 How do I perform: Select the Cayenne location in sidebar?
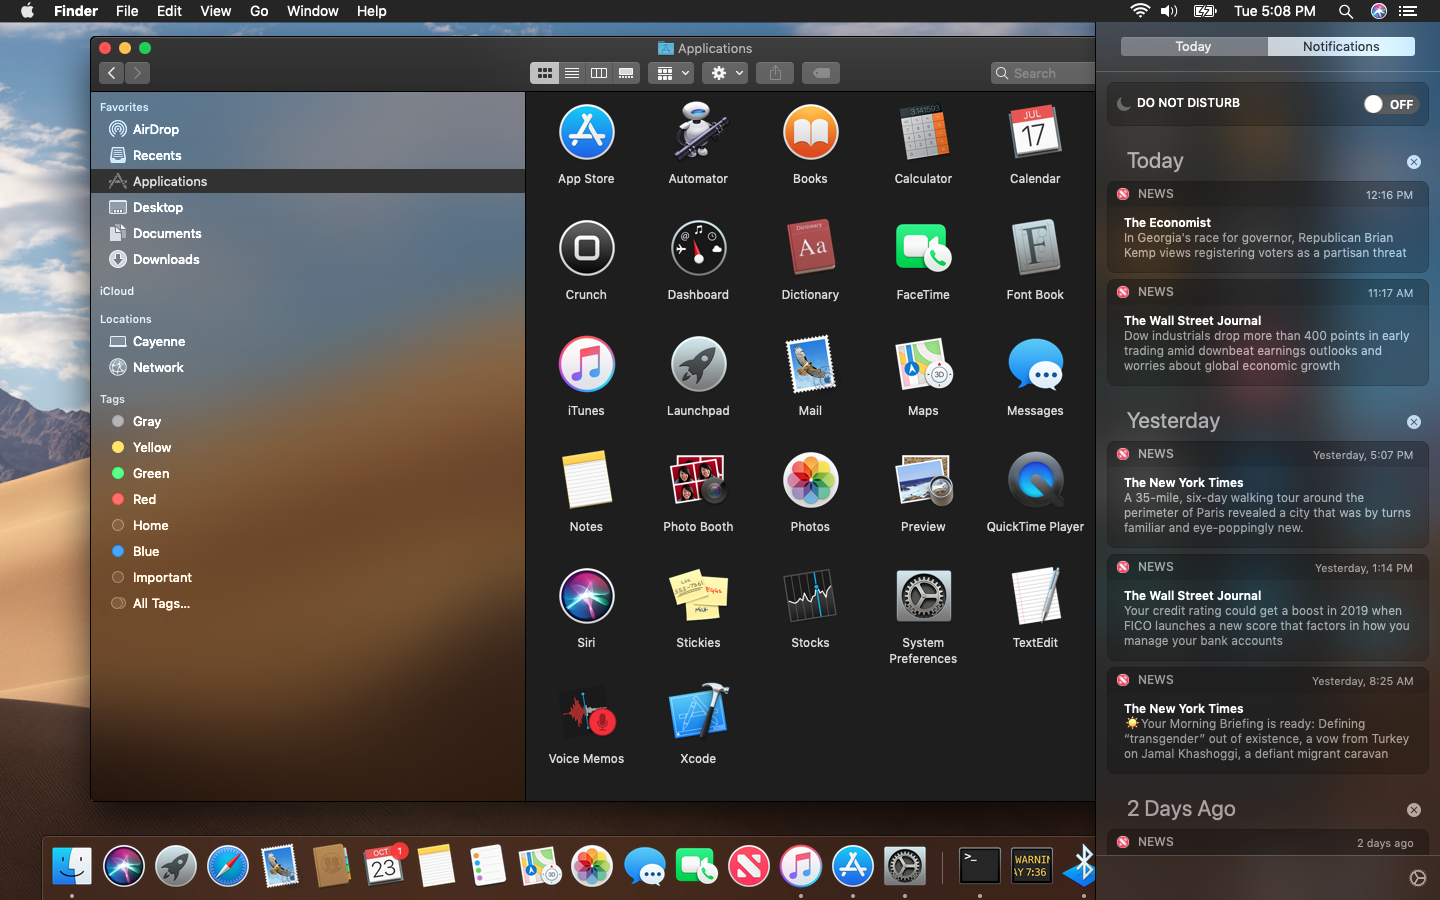coord(159,341)
